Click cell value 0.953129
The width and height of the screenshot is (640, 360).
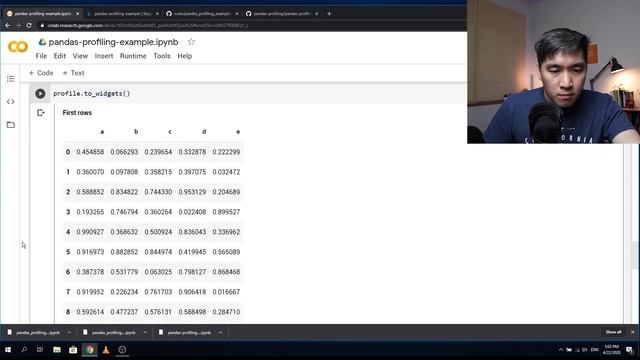(192, 192)
